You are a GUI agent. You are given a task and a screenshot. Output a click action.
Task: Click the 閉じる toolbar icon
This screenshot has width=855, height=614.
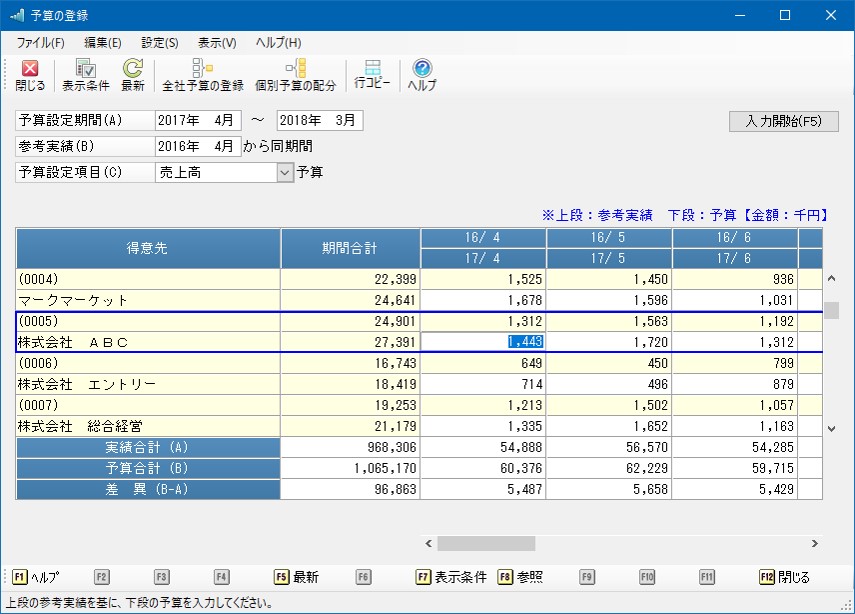(30, 75)
